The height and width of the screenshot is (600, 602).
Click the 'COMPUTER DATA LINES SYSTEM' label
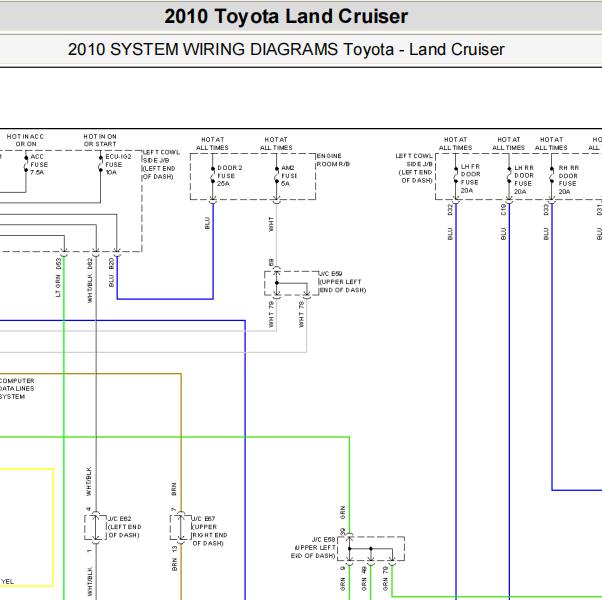click(x=17, y=388)
